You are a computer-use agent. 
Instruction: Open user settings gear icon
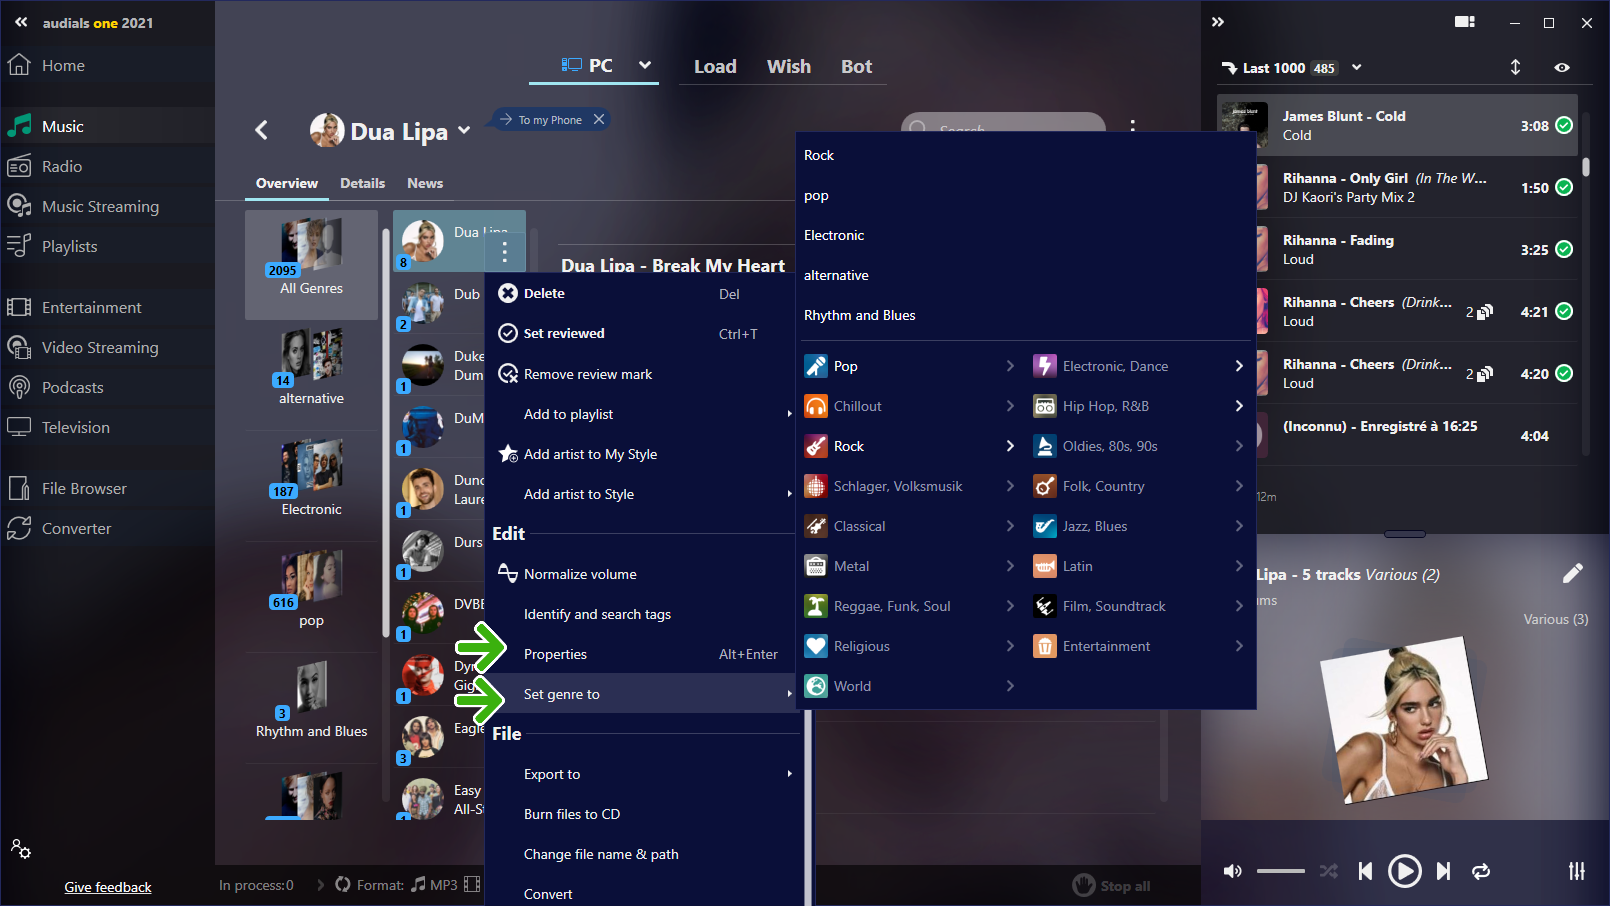click(x=21, y=849)
